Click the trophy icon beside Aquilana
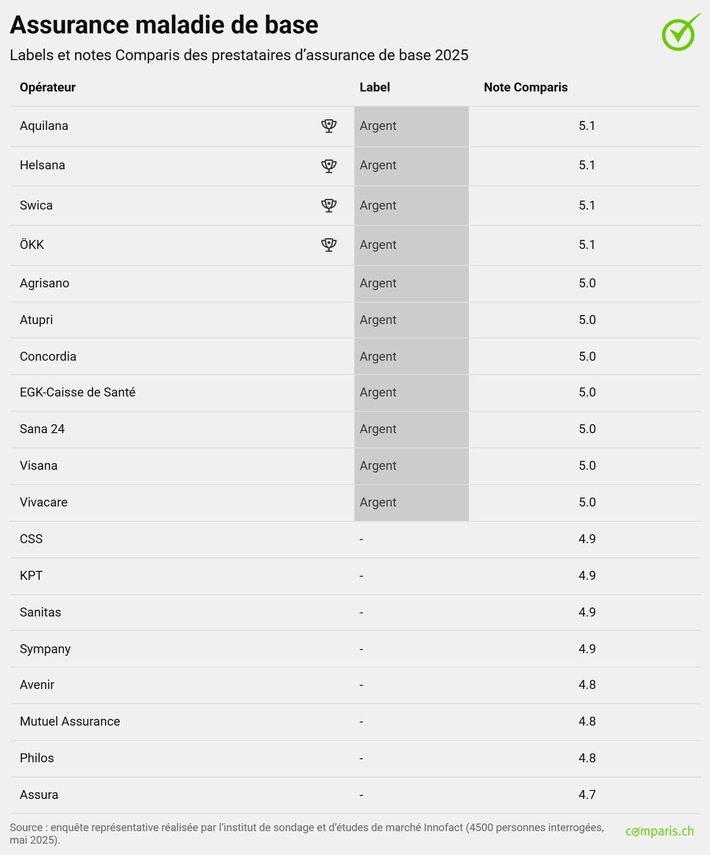 coord(329,126)
